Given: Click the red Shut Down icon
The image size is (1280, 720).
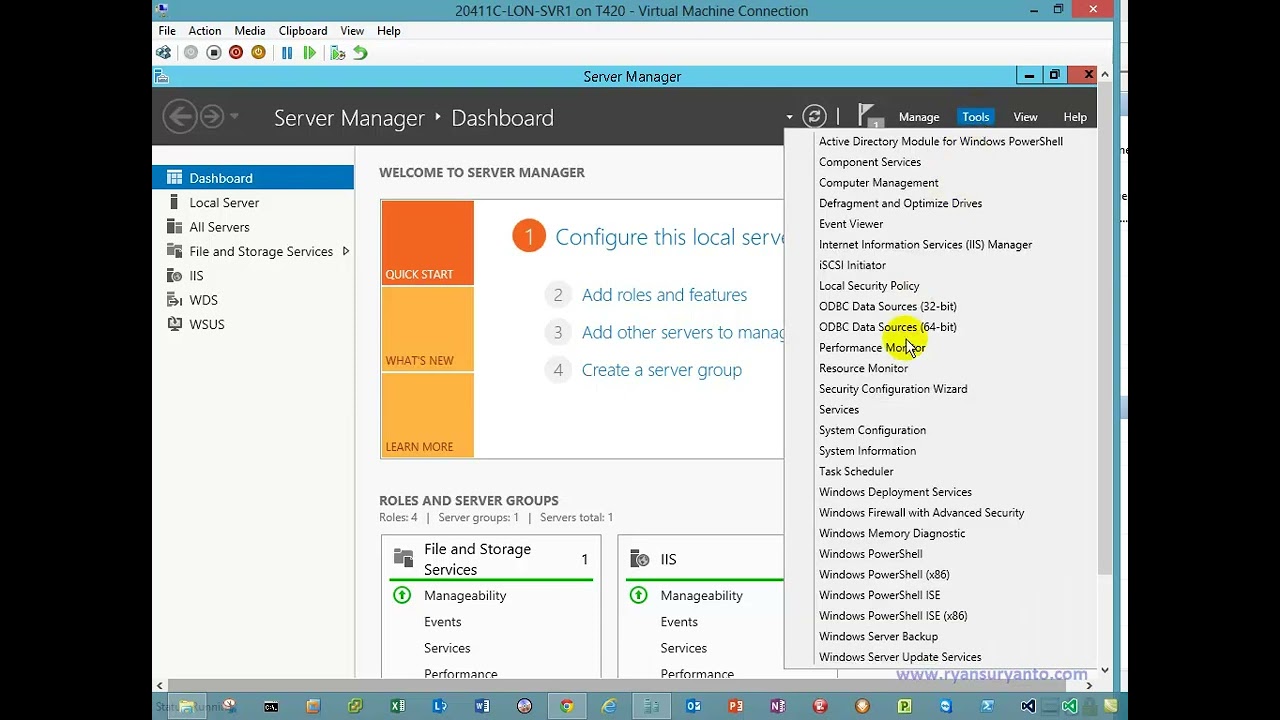Looking at the screenshot, I should [236, 53].
